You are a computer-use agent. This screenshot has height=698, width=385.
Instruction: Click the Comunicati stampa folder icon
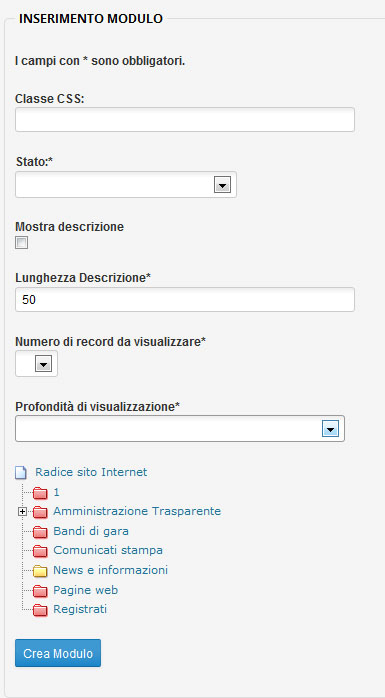[41, 552]
